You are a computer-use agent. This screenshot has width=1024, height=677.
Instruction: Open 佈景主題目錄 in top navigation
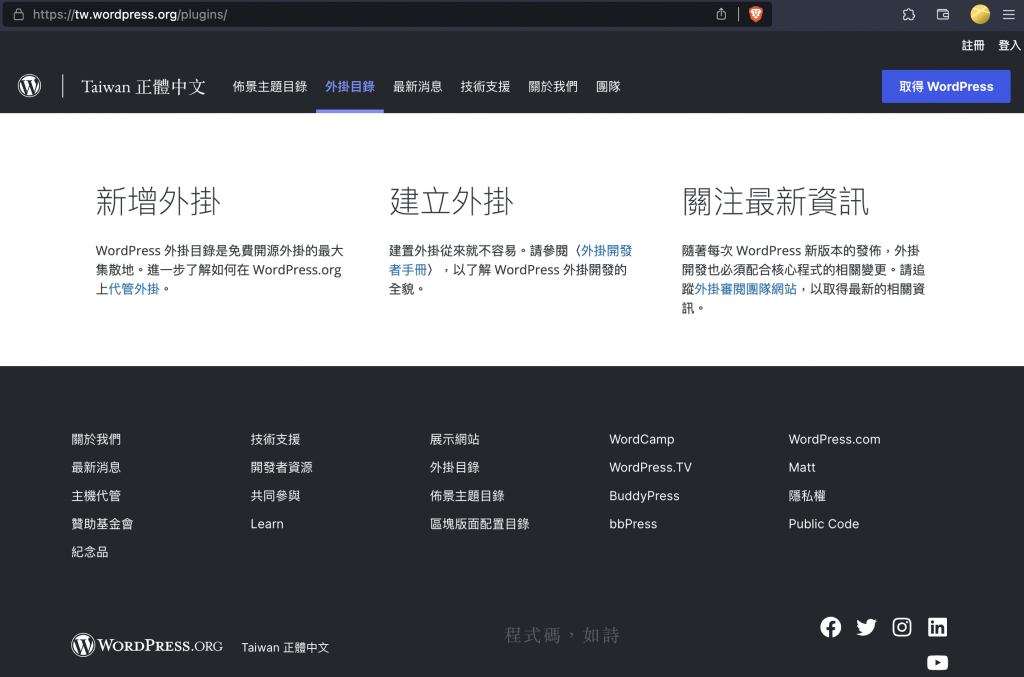pyautogui.click(x=270, y=86)
